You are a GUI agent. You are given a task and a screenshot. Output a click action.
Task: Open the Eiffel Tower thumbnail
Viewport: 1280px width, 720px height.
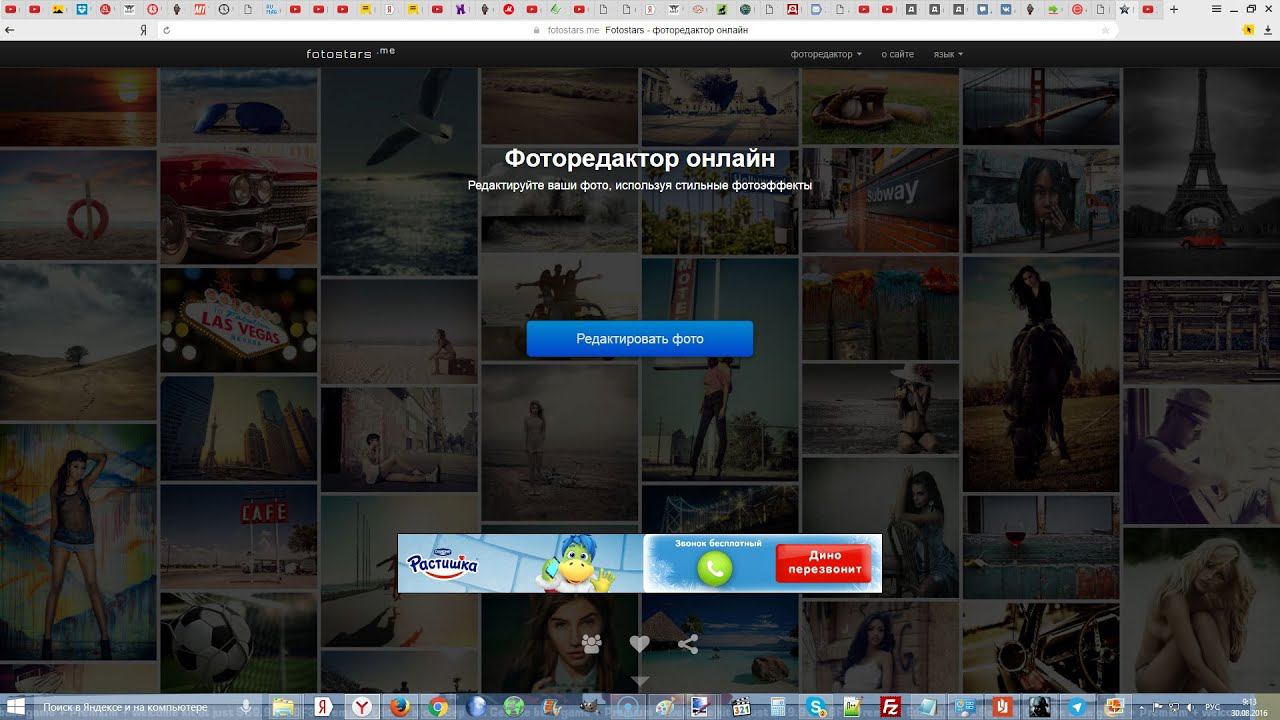pos(1201,172)
